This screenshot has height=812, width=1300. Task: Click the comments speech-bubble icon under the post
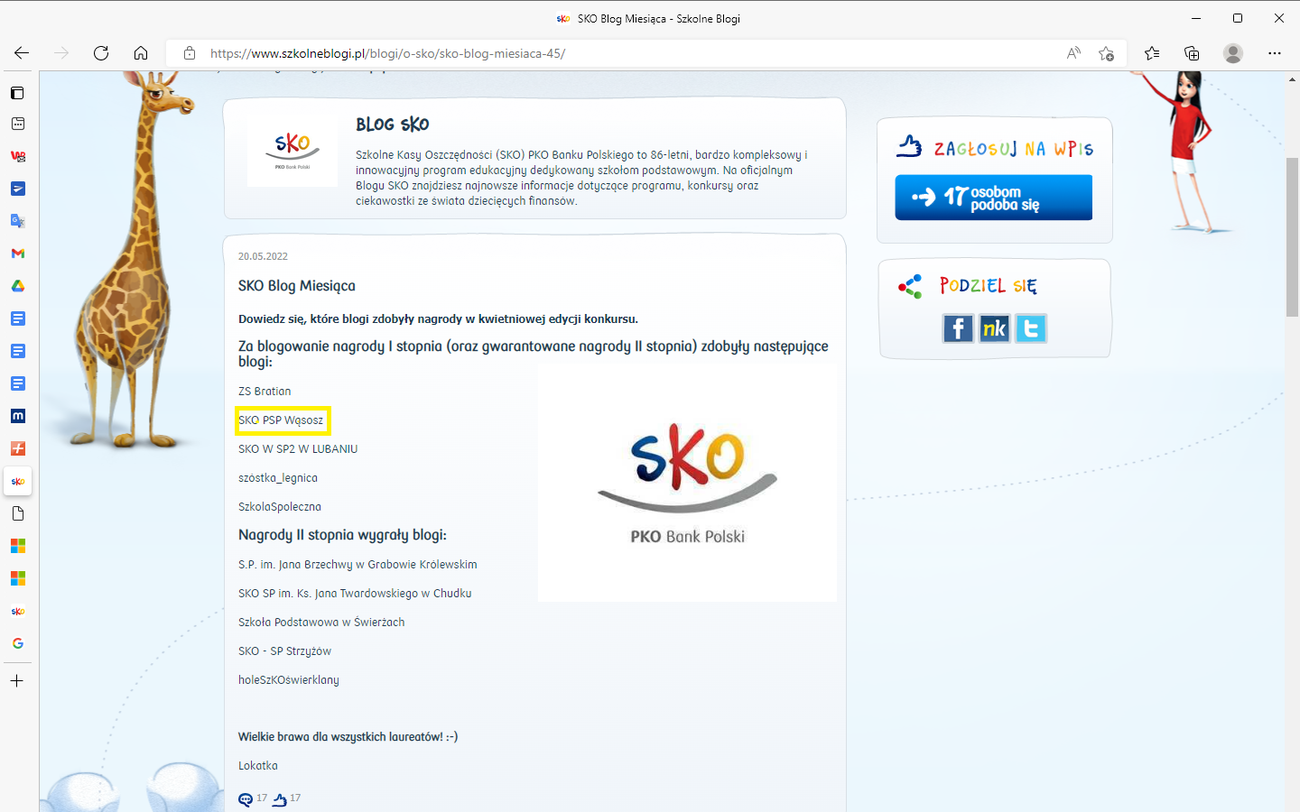[x=246, y=799]
